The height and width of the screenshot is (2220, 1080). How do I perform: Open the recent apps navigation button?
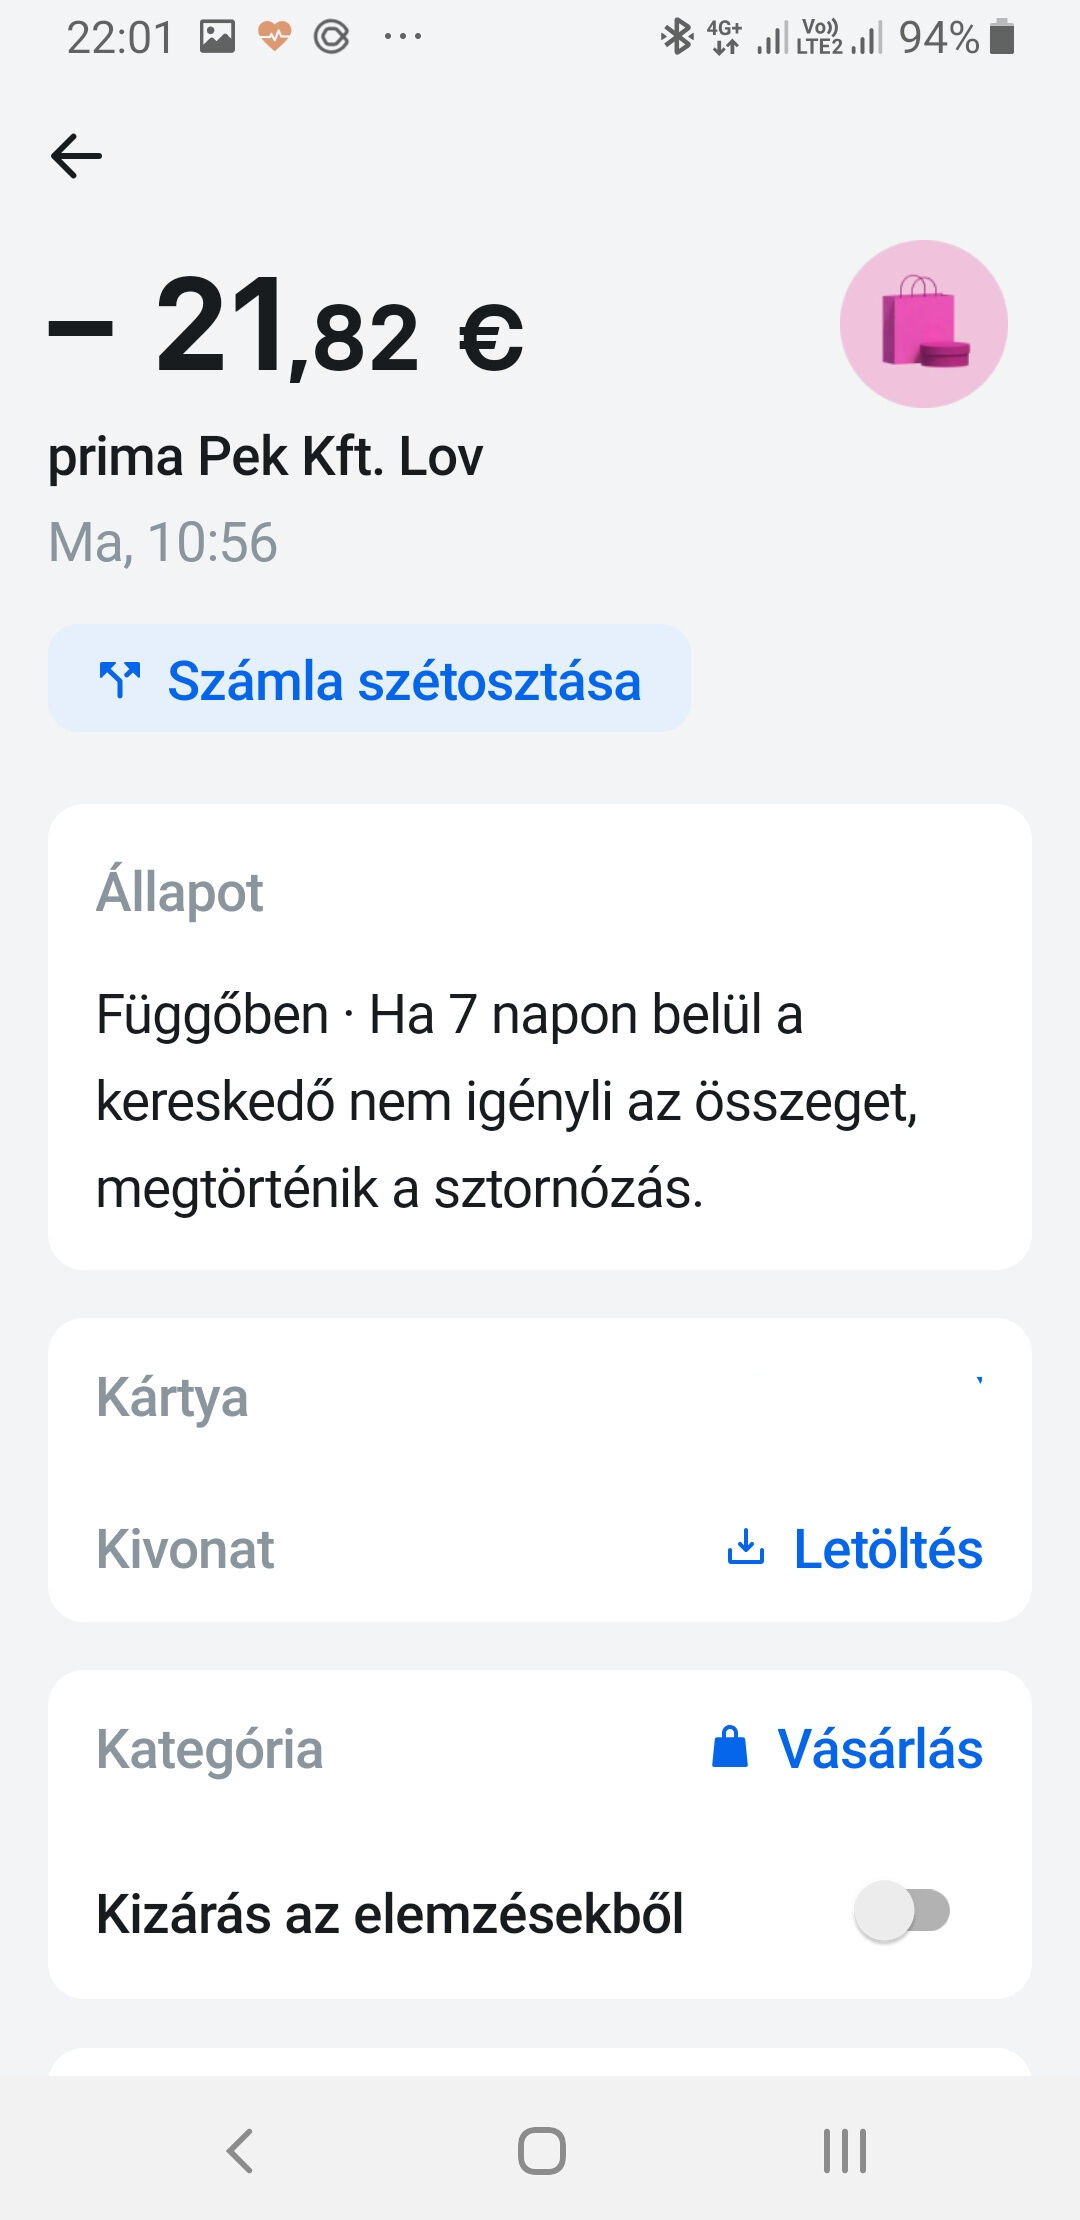point(844,2150)
